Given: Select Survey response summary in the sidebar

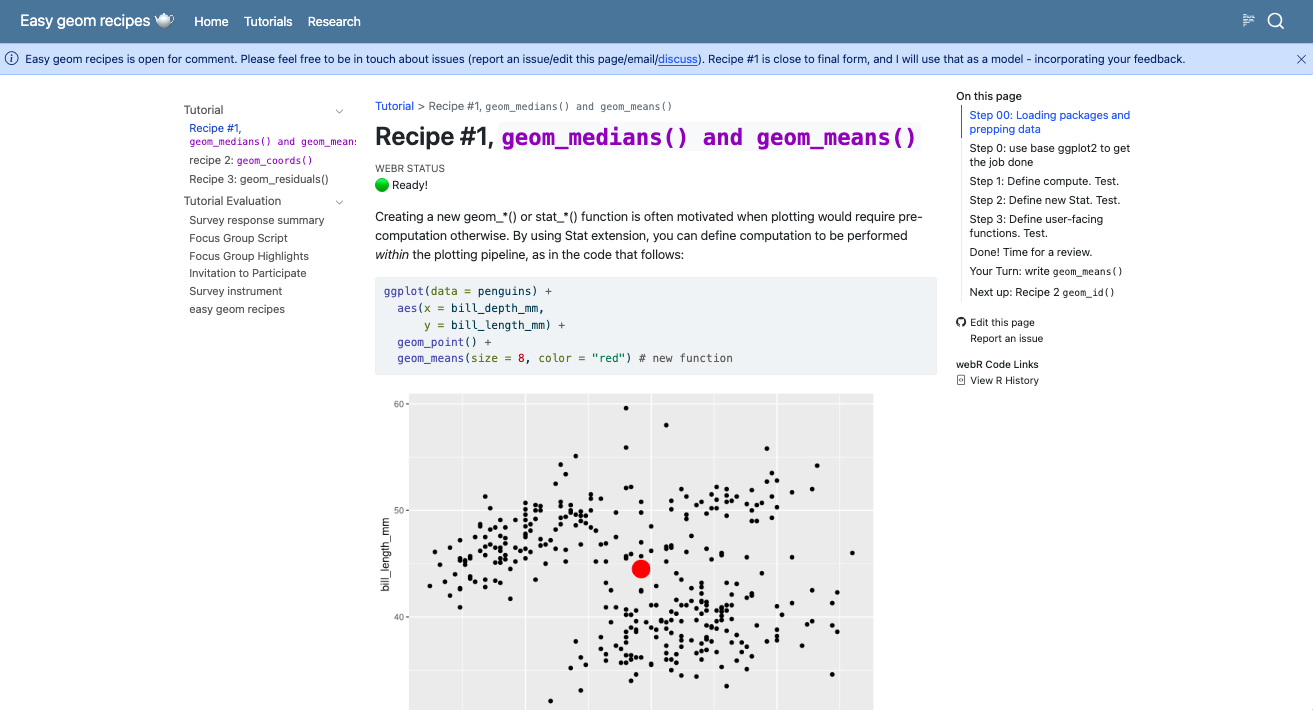Looking at the screenshot, I should pyautogui.click(x=257, y=220).
